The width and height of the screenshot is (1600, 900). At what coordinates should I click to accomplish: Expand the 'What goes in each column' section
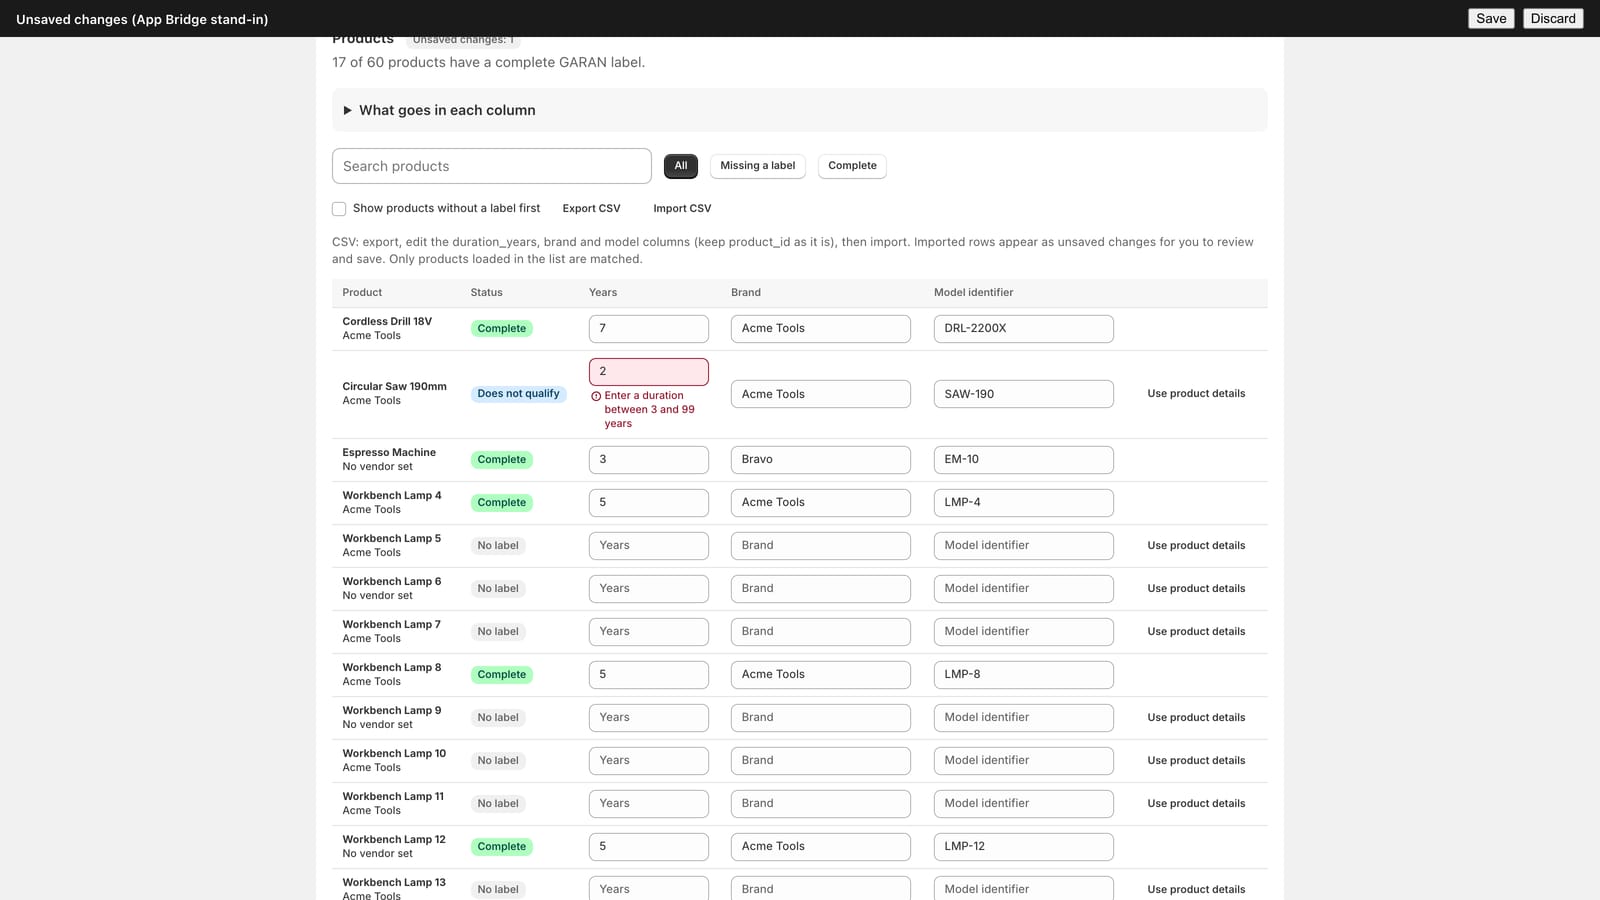[x=799, y=110]
